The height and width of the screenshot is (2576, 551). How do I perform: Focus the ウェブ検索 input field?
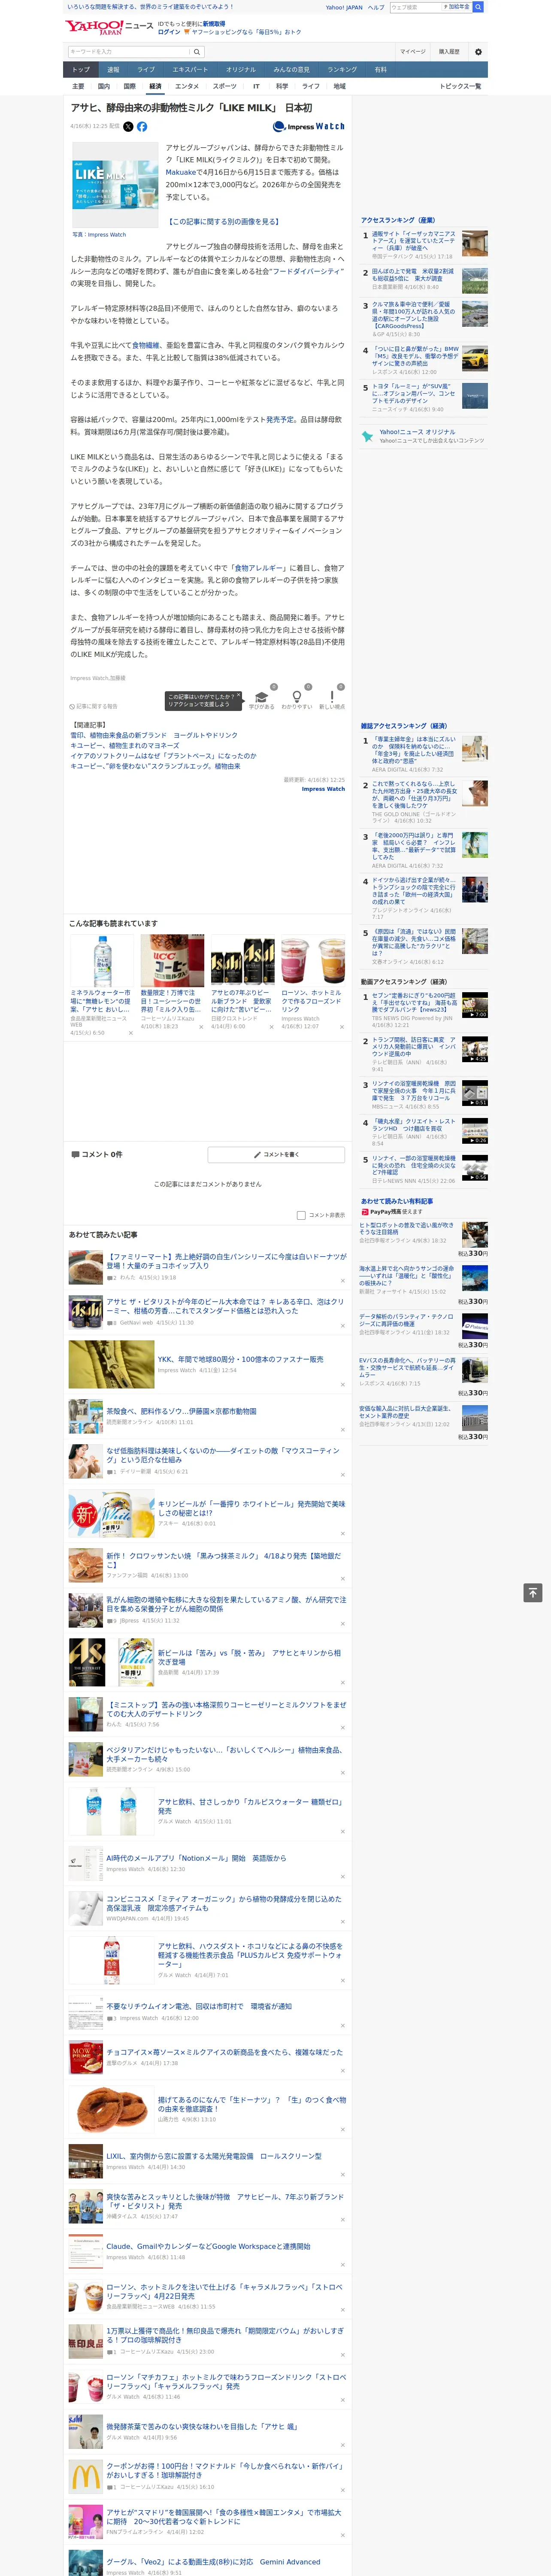tap(416, 7)
